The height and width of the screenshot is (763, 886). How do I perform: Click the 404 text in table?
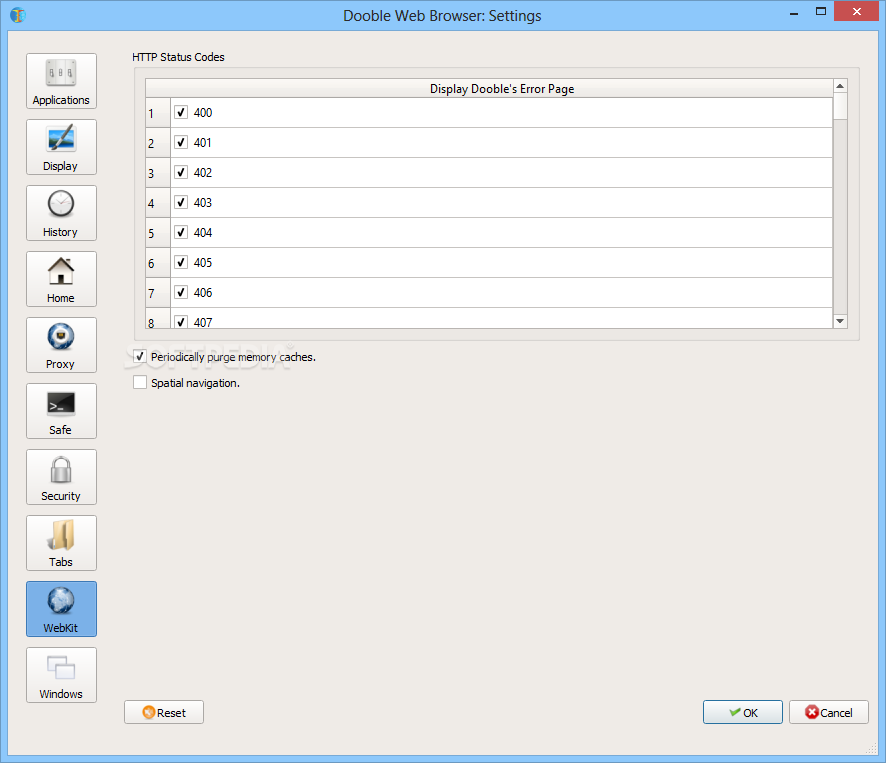203,232
